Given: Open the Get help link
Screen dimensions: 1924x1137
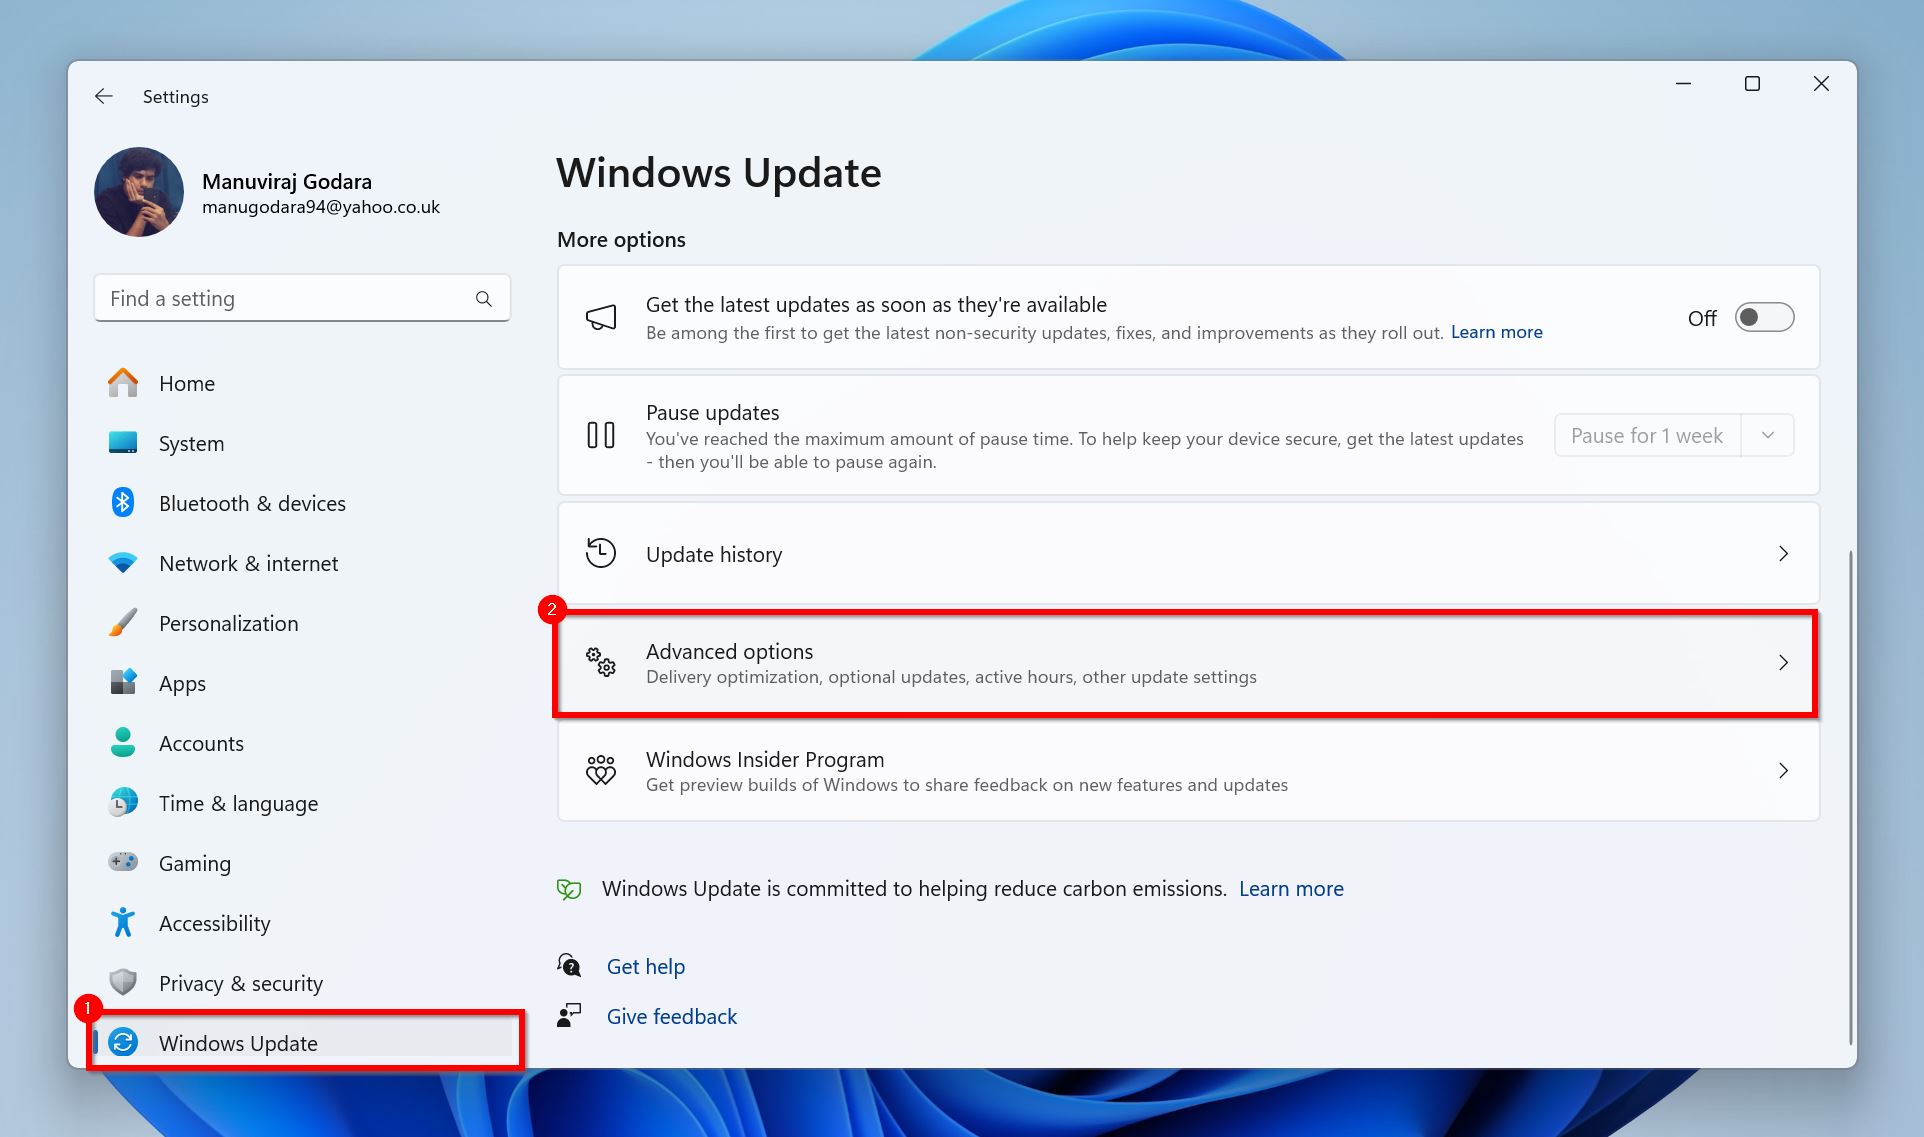Looking at the screenshot, I should point(646,966).
